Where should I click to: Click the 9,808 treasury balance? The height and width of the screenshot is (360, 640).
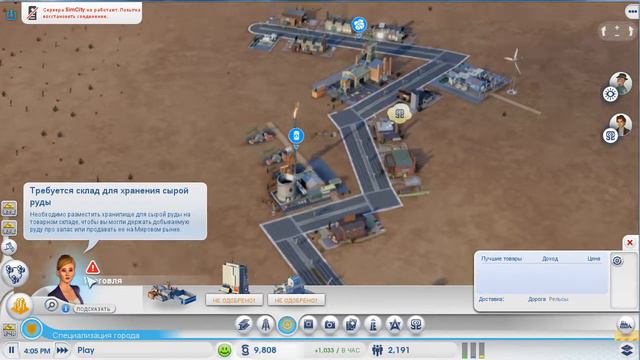(x=265, y=350)
